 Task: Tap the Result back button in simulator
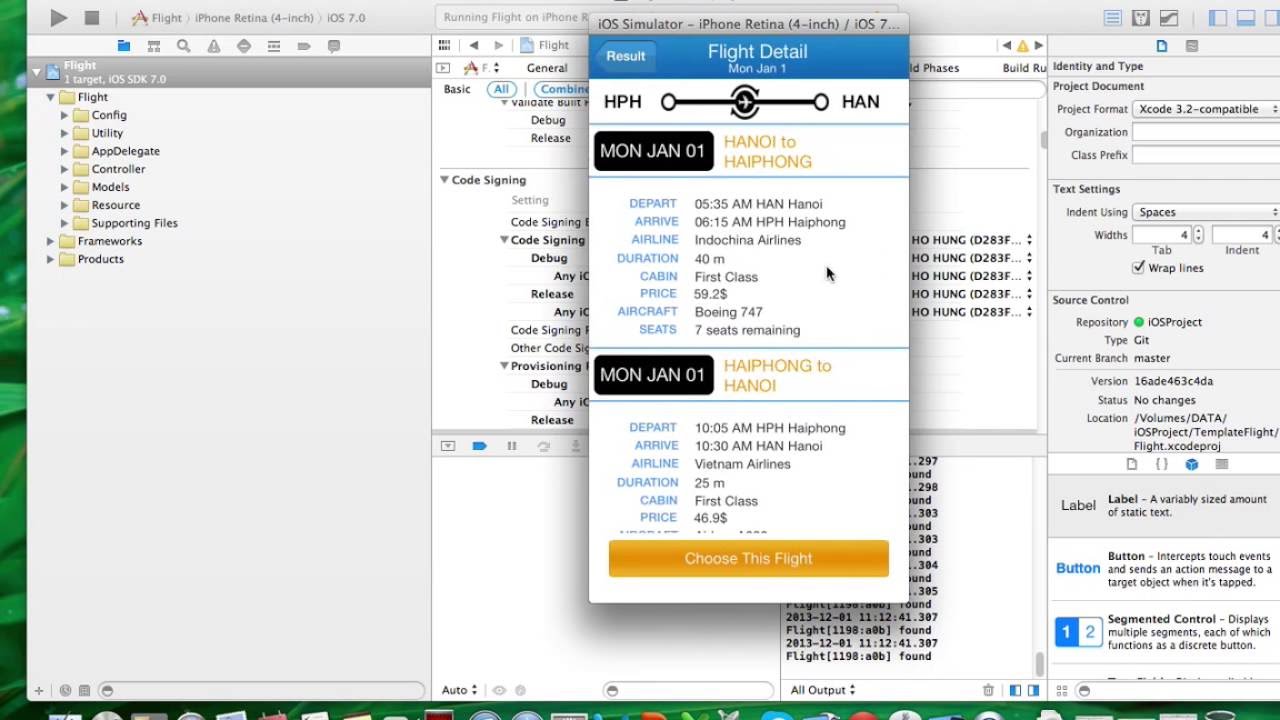point(625,56)
